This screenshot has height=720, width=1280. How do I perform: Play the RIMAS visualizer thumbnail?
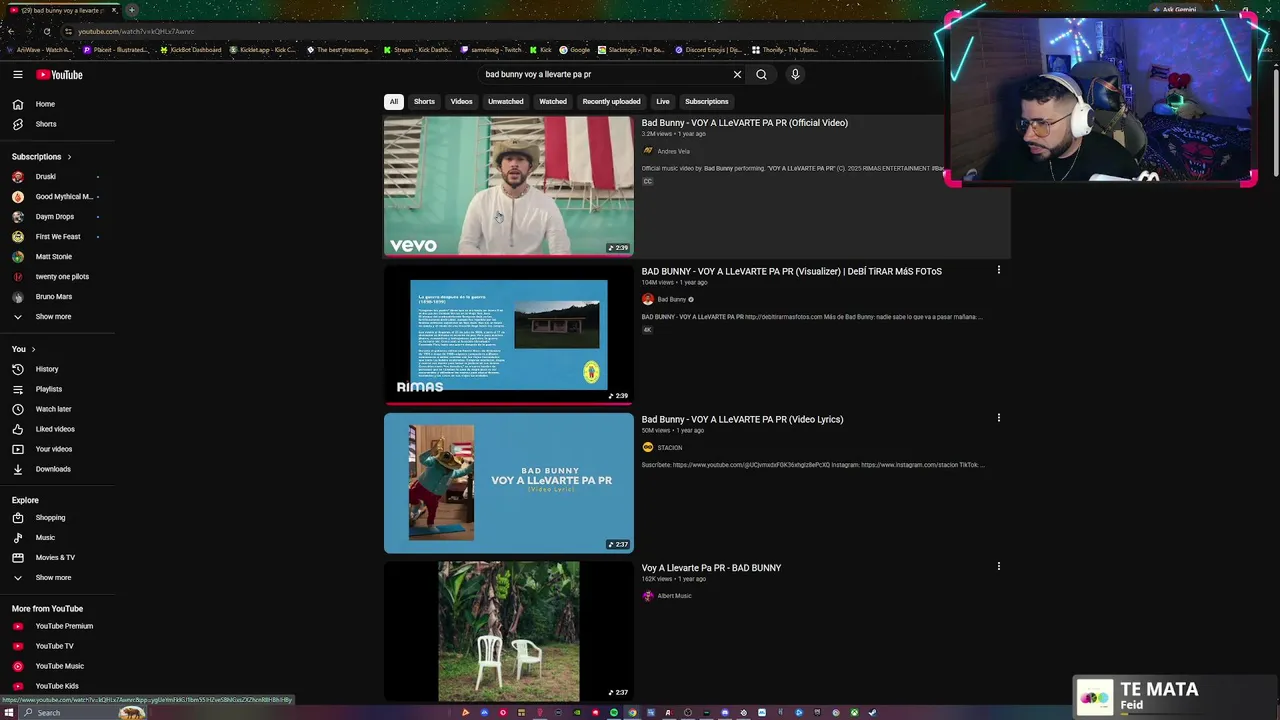click(508, 335)
